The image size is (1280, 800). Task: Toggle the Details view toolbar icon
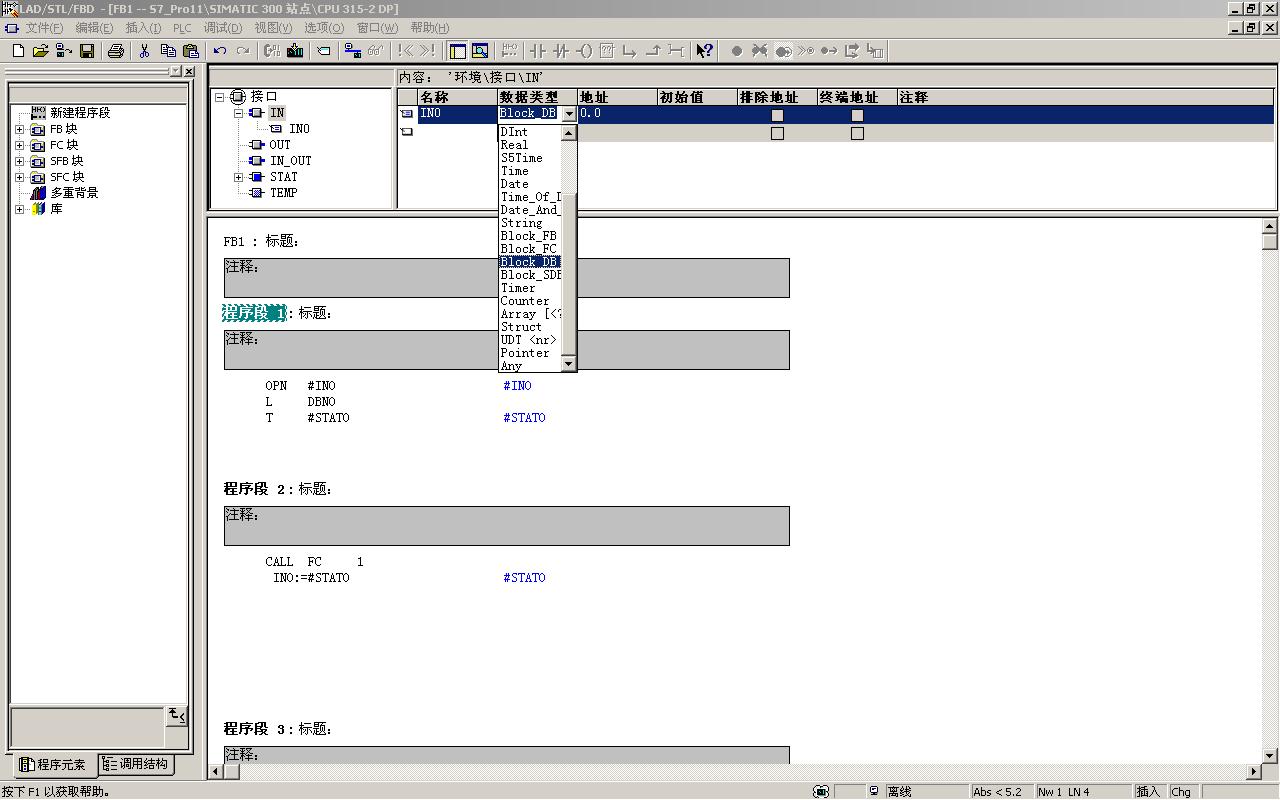480,51
